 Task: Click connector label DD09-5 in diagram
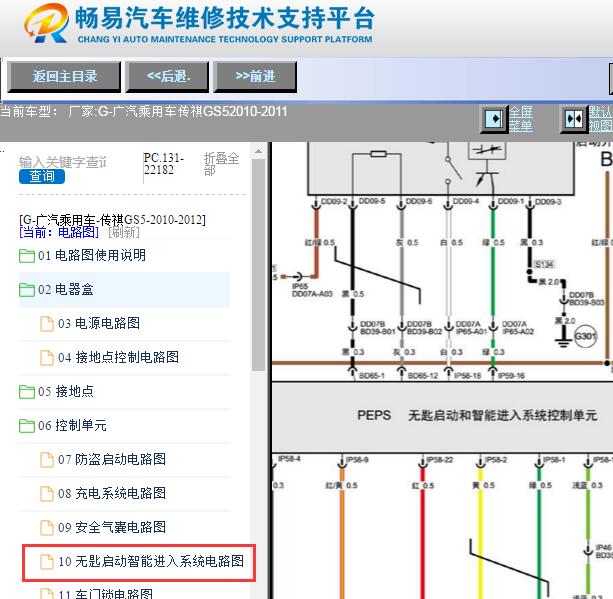372,201
